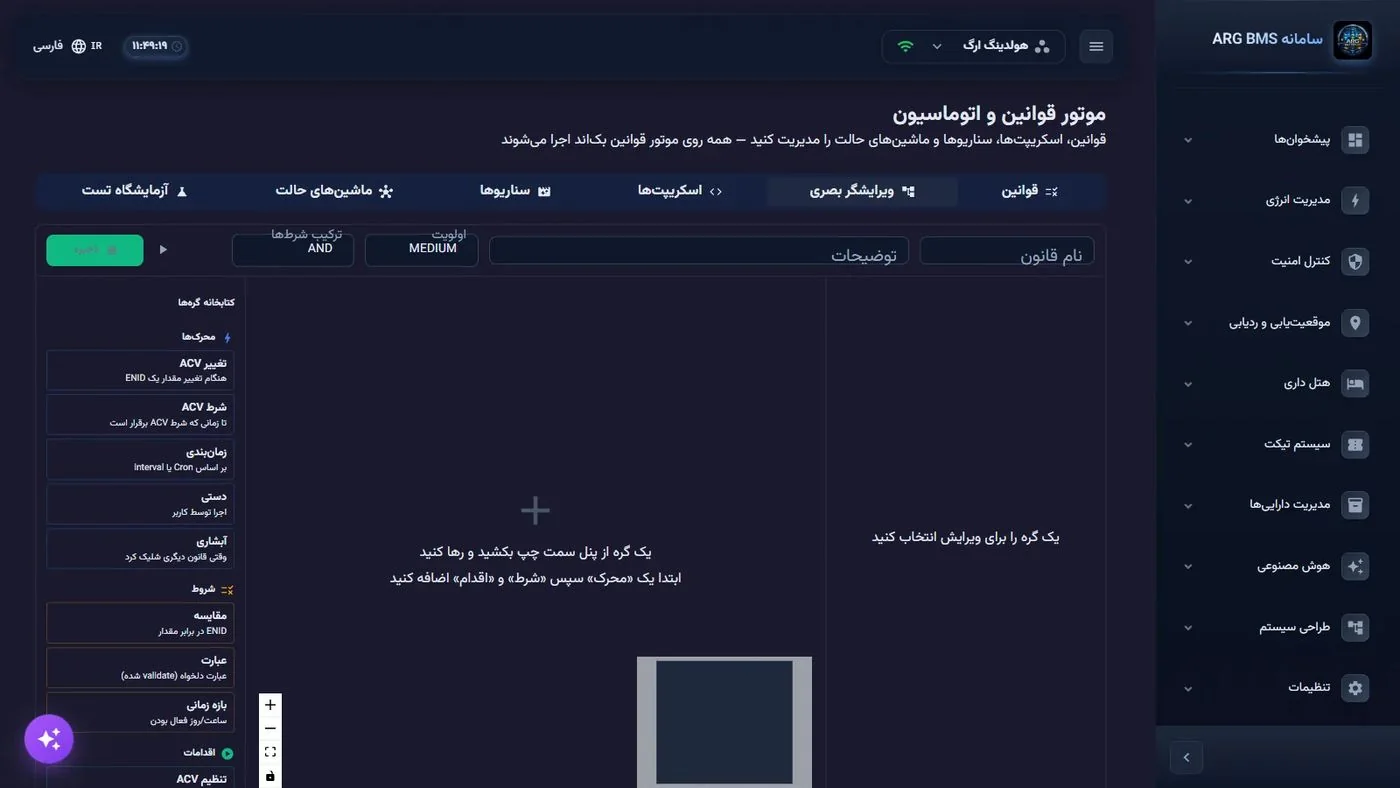Open the AND condition combination dropdown
The width and height of the screenshot is (1400, 788).
pyautogui.click(x=293, y=250)
